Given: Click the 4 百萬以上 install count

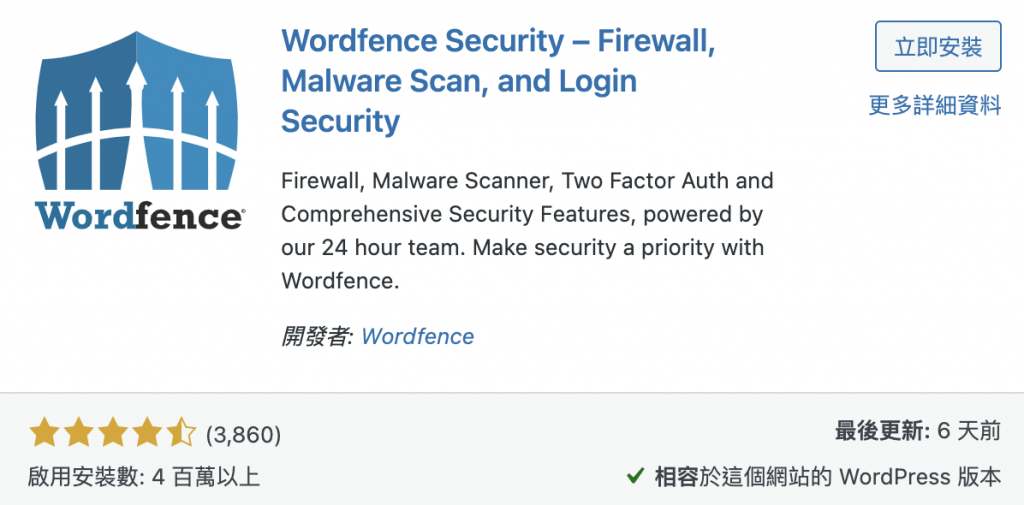Looking at the screenshot, I should click(x=206, y=476).
